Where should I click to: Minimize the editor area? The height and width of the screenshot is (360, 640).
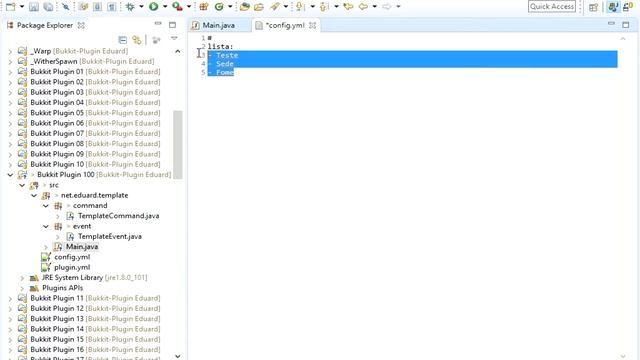point(611,24)
